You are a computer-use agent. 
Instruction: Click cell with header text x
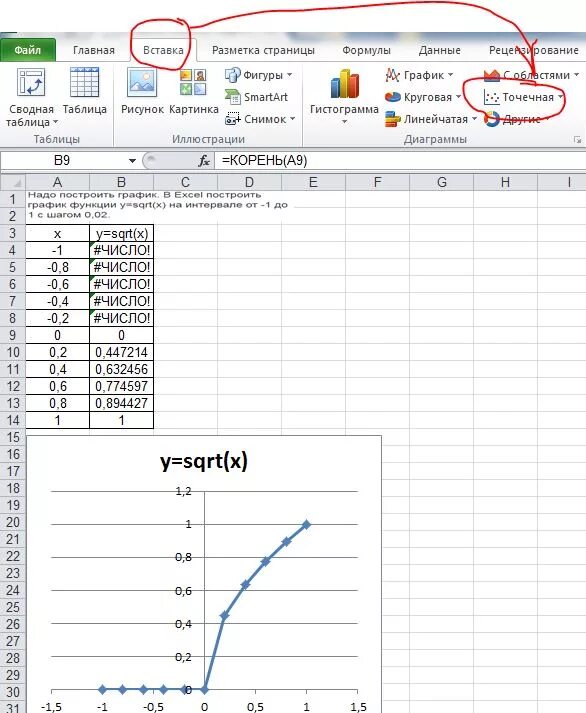click(57, 233)
